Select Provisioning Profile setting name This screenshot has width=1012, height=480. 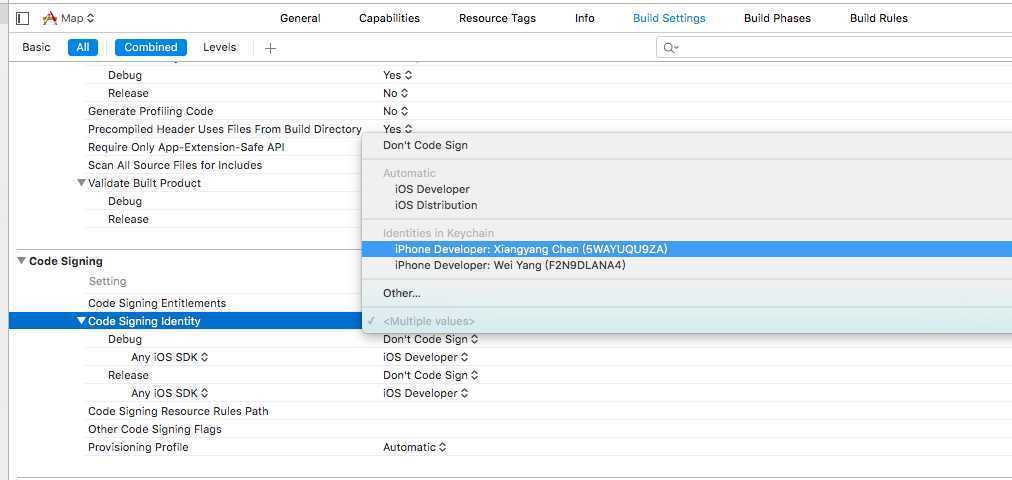point(138,447)
